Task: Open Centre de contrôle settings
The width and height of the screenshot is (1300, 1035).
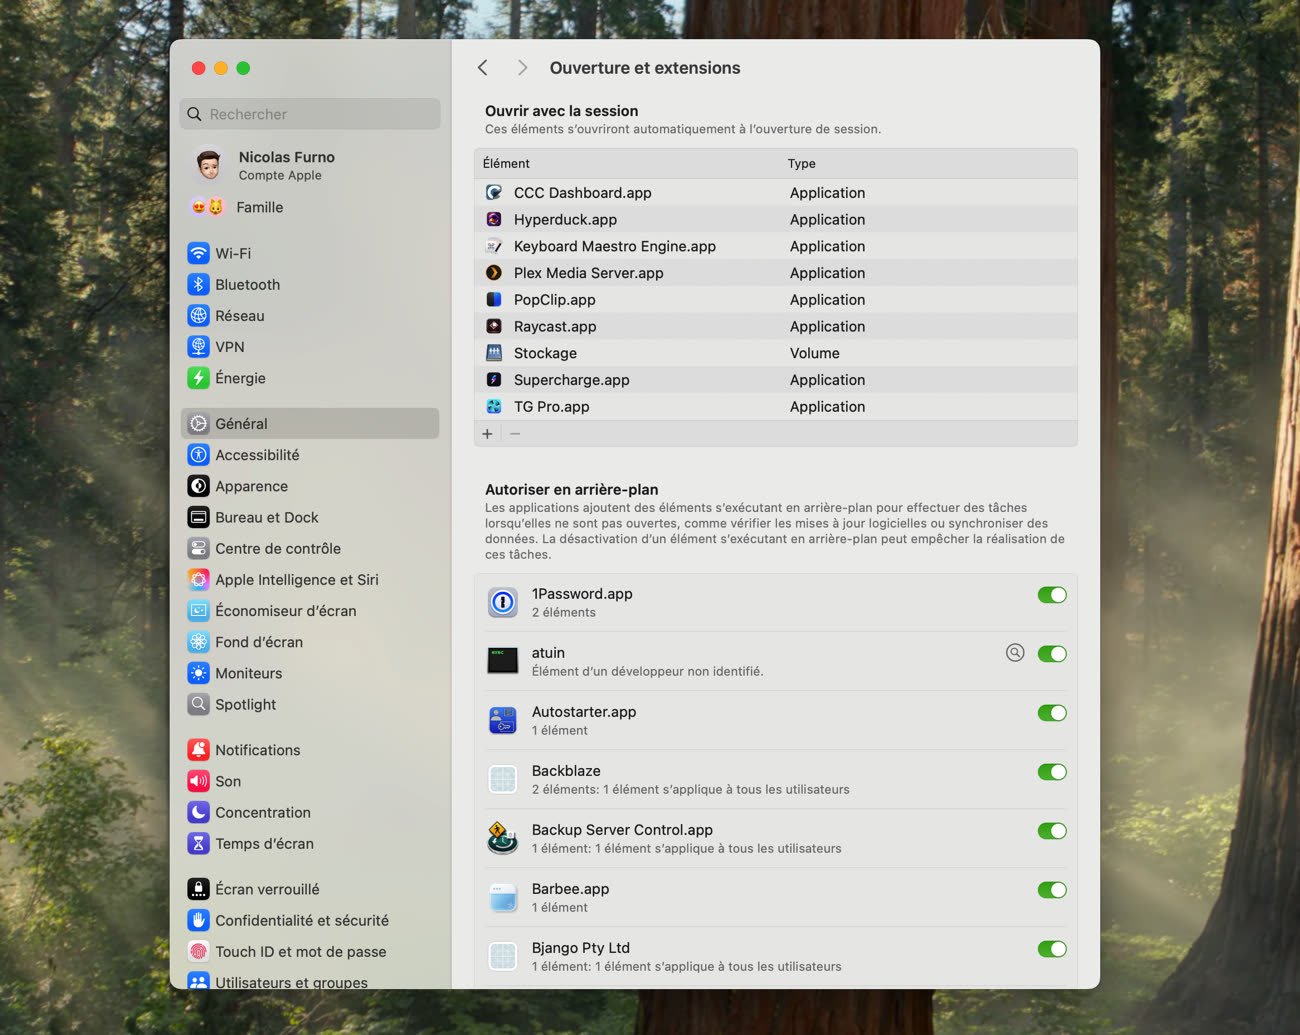Action: tap(310, 548)
